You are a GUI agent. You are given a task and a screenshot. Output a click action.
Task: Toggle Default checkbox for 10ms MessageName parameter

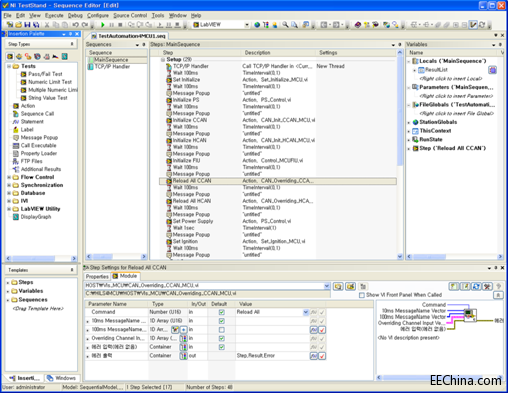click(x=222, y=321)
